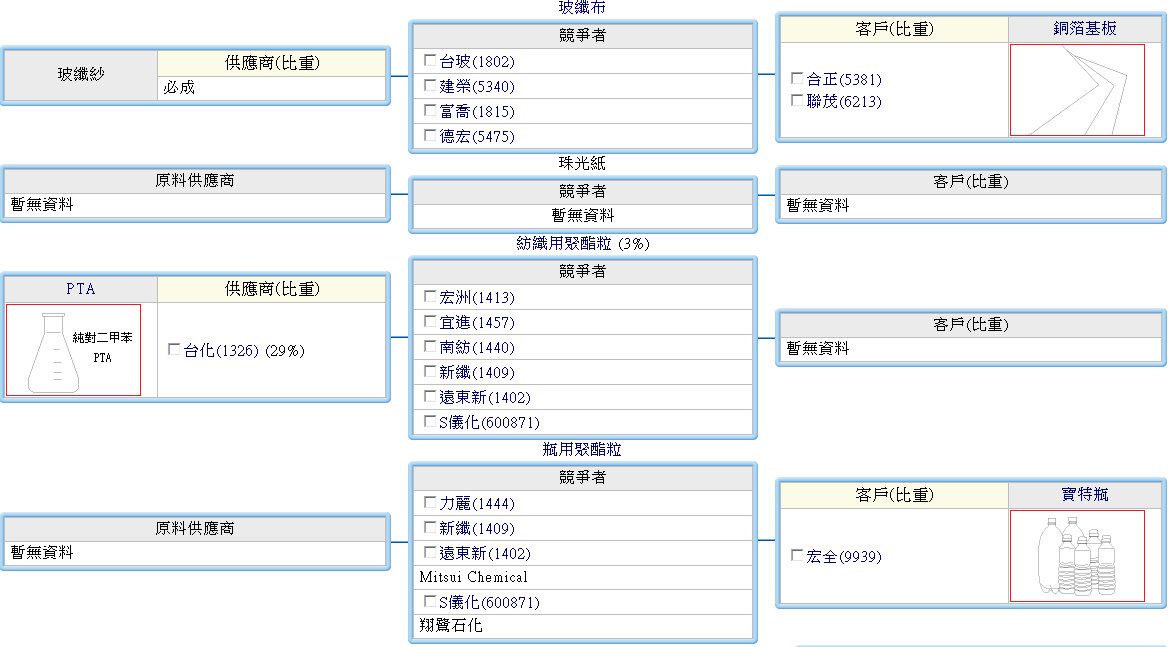The image size is (1168, 647).
Task: Click the PTA flask thumbnail image
Action: tap(73, 350)
